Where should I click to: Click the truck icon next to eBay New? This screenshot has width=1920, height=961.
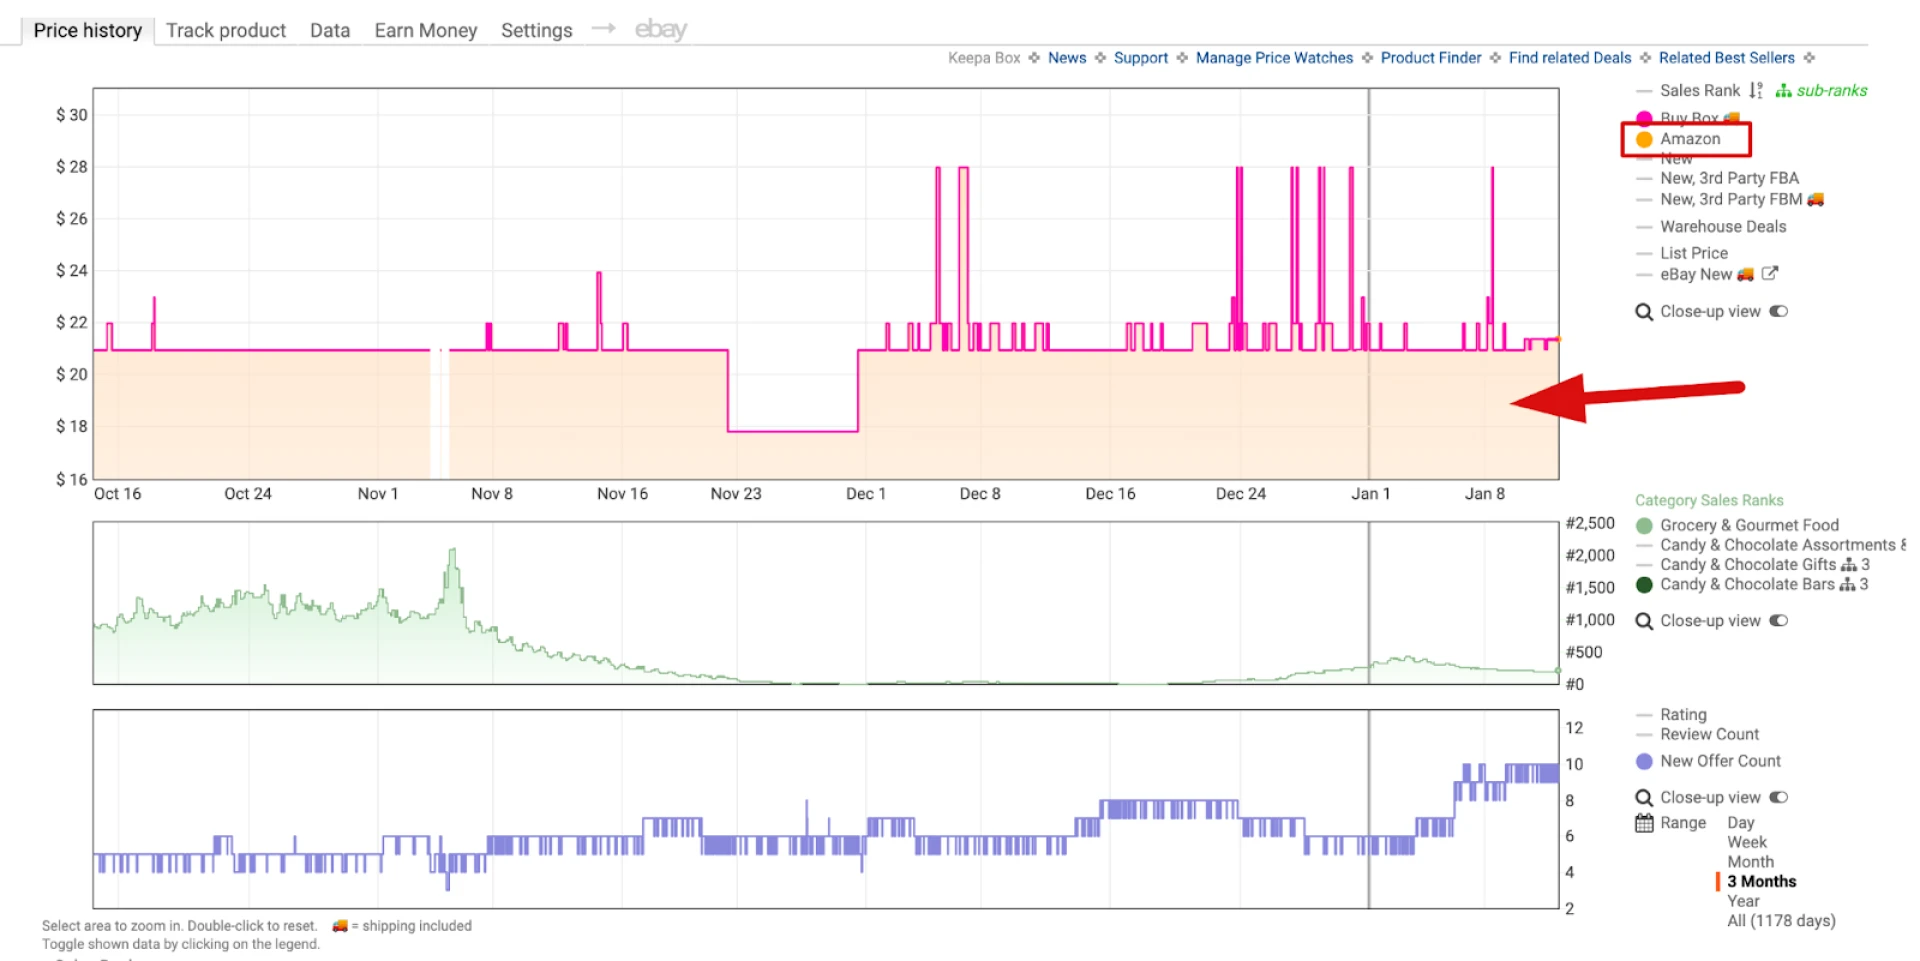1744,274
